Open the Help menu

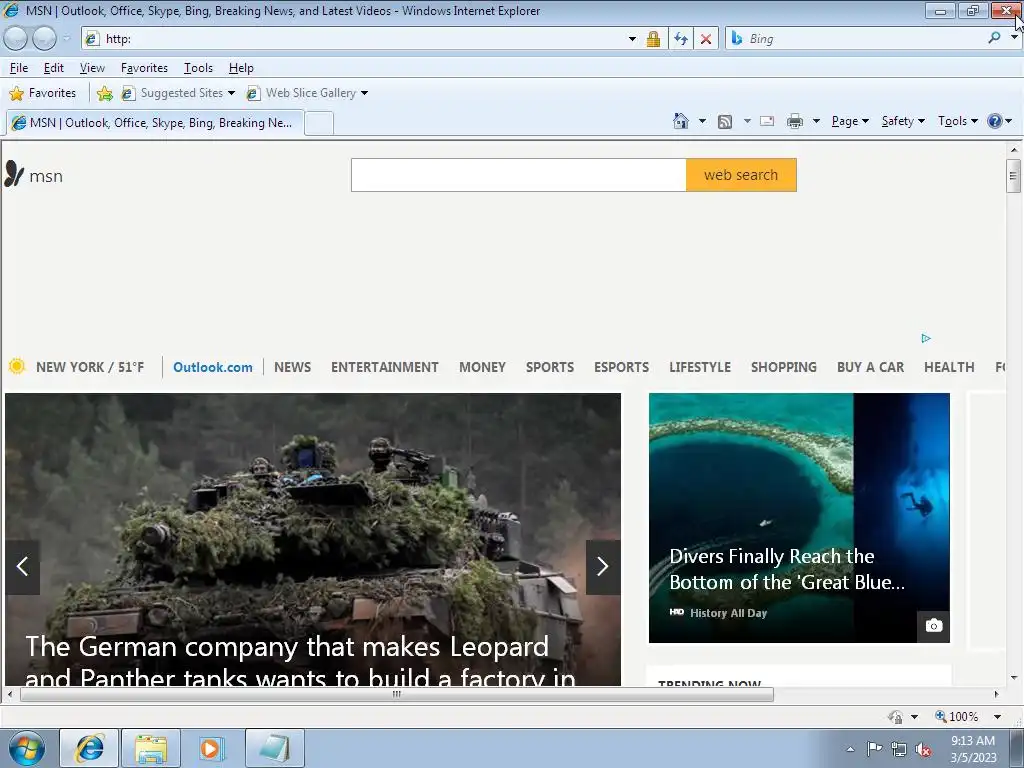pos(241,68)
